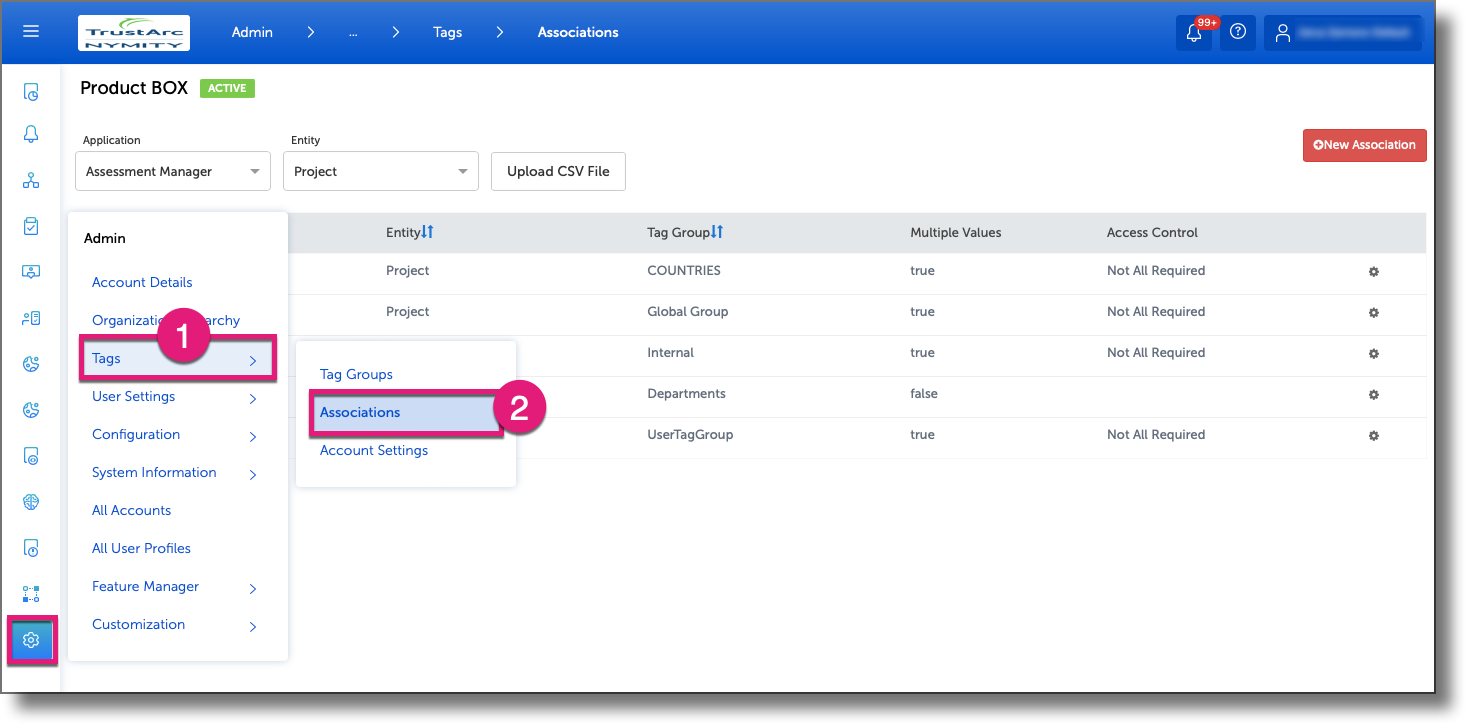Click the Product BOX page title
This screenshot has height=725, width=1467.
pos(134,88)
